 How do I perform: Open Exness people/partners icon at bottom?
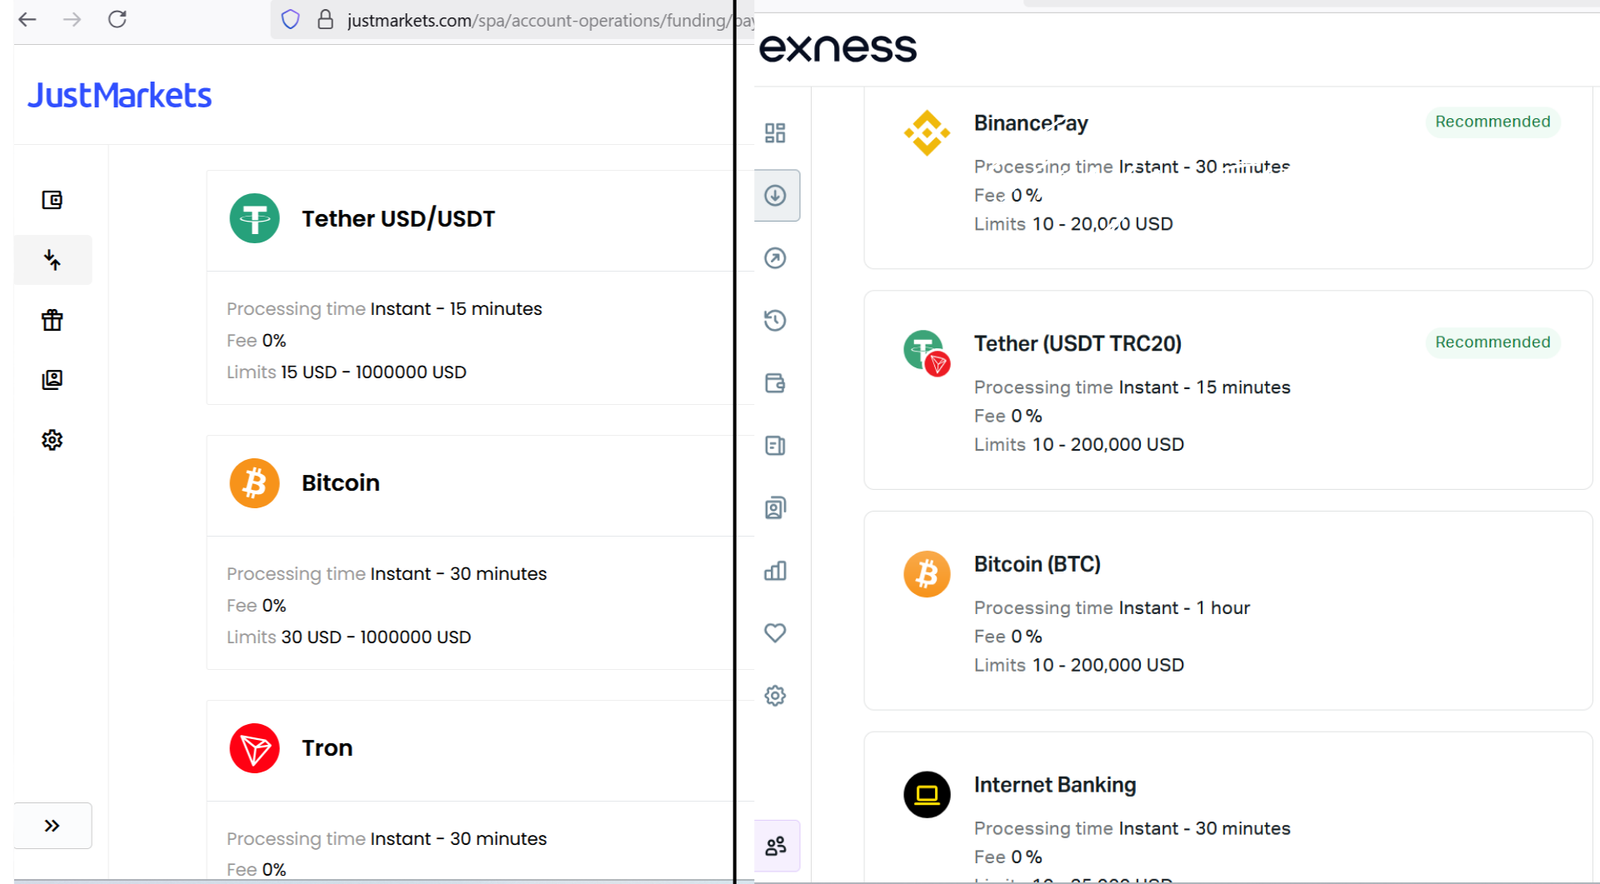[776, 846]
